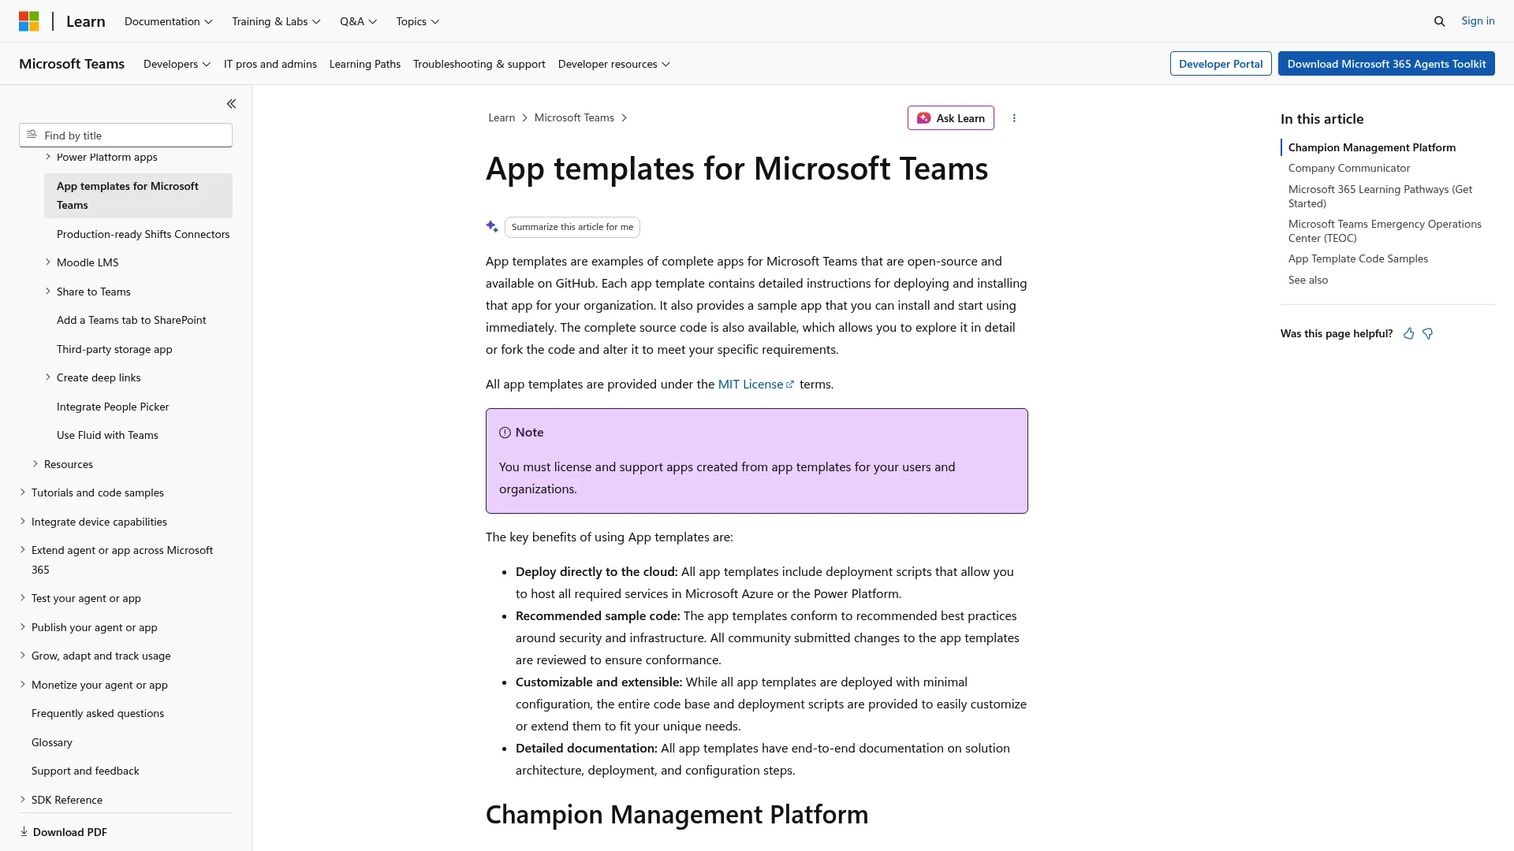The width and height of the screenshot is (1514, 851).
Task: Open Developer resources dropdown
Action: [x=614, y=64]
